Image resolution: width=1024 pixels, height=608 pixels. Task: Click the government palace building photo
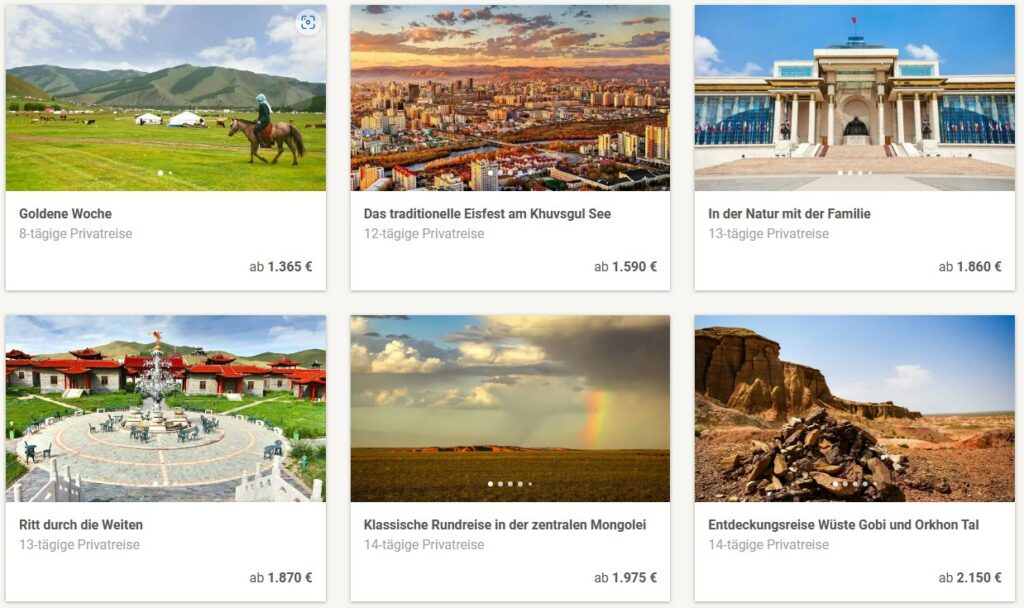(854, 98)
